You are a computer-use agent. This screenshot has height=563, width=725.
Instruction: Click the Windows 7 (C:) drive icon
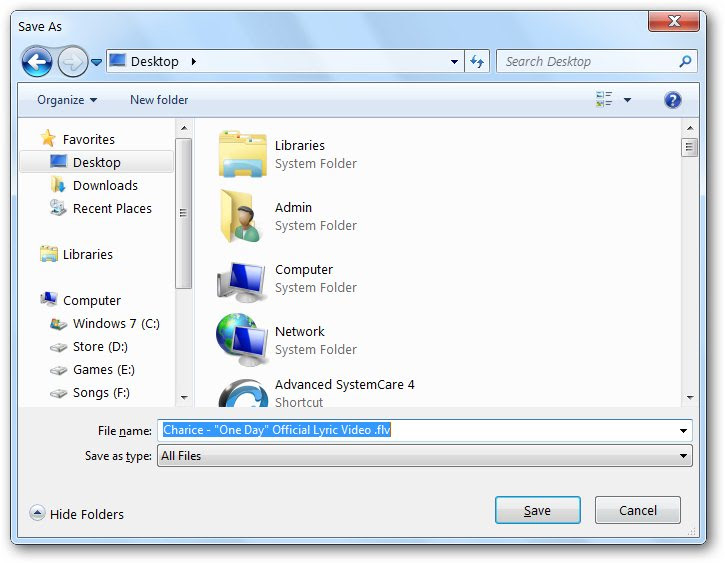[58, 324]
